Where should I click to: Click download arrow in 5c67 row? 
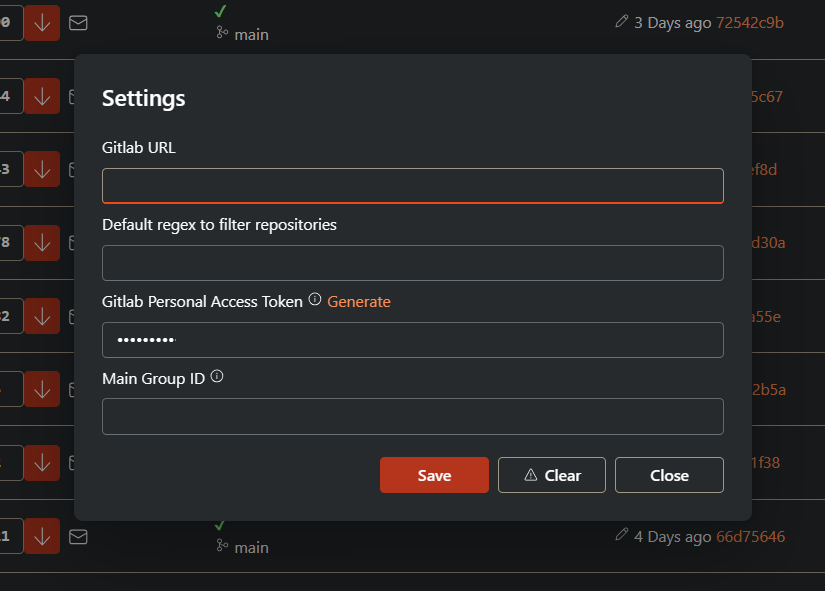pyautogui.click(x=42, y=96)
